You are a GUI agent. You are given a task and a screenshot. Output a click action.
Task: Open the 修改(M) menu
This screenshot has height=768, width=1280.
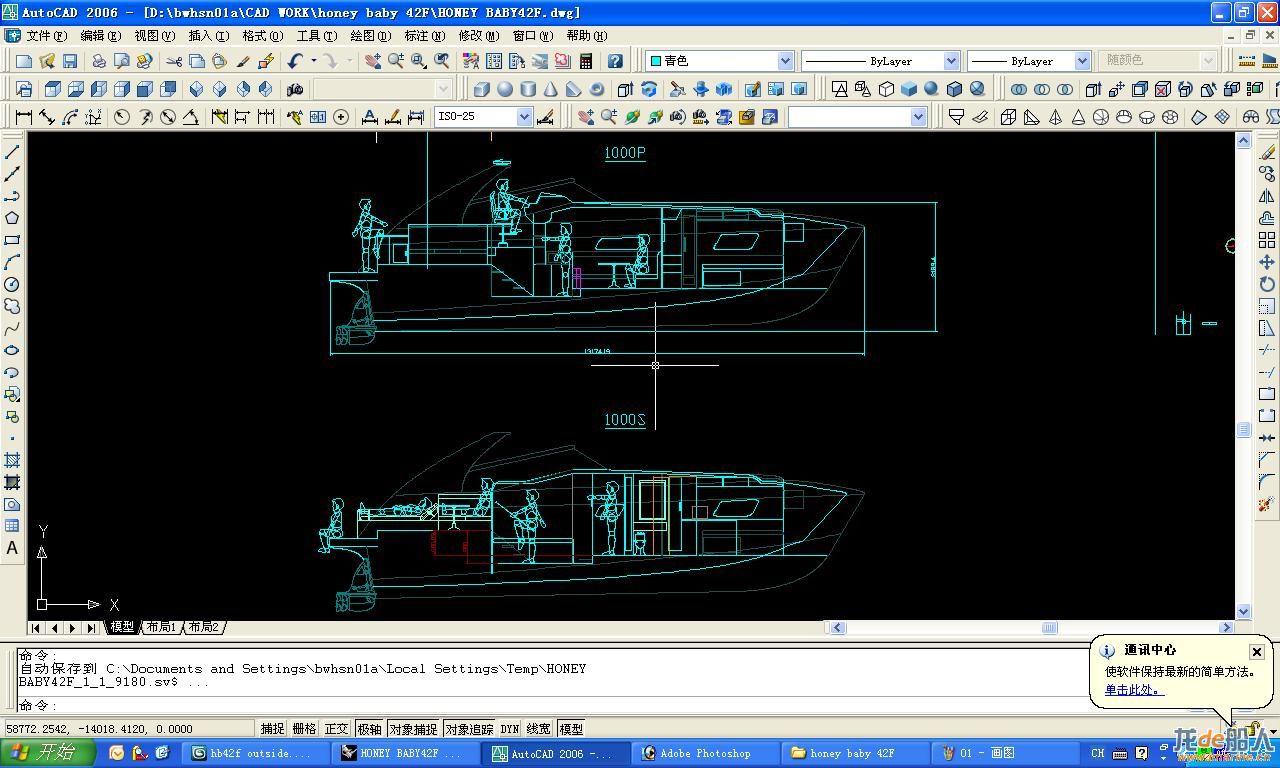pyautogui.click(x=479, y=35)
